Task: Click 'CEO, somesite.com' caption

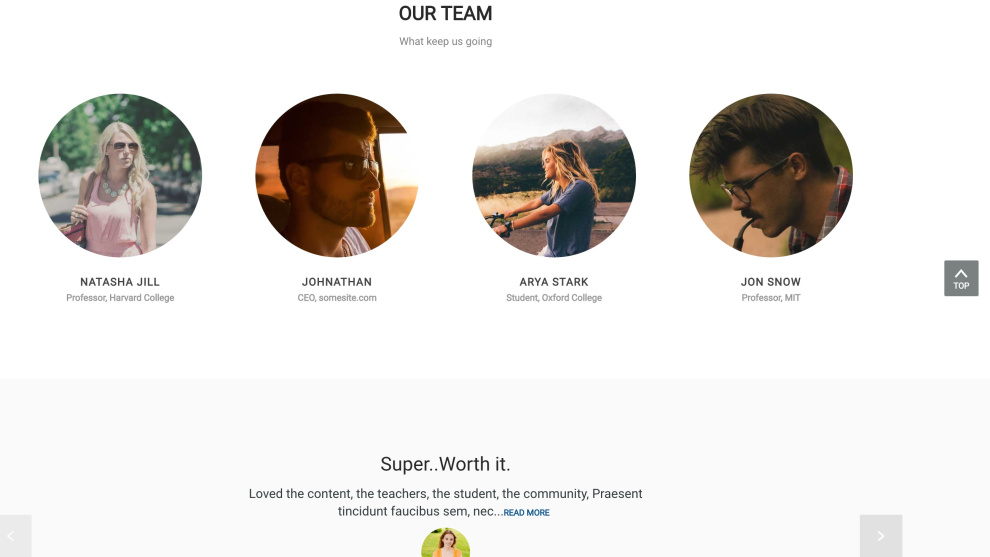Action: 337,298
